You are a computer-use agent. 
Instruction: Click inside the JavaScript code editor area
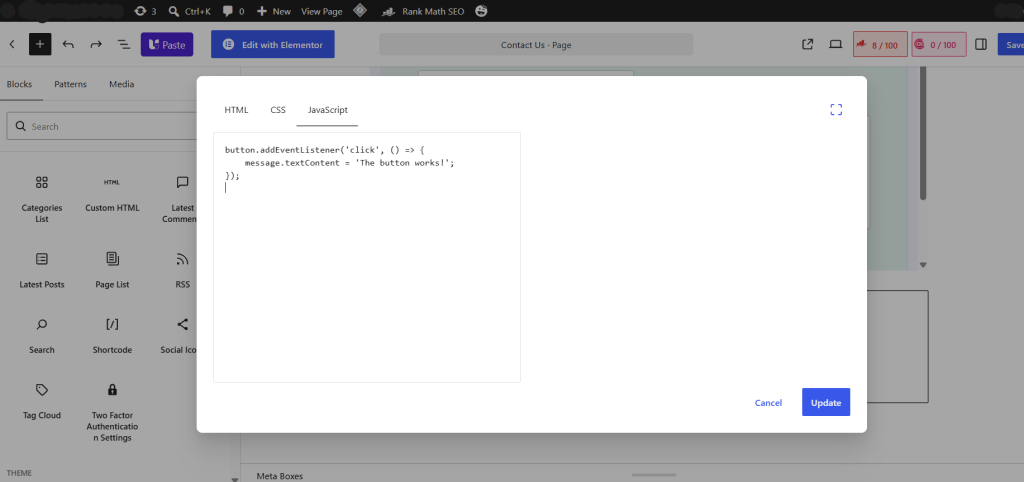pos(366,257)
